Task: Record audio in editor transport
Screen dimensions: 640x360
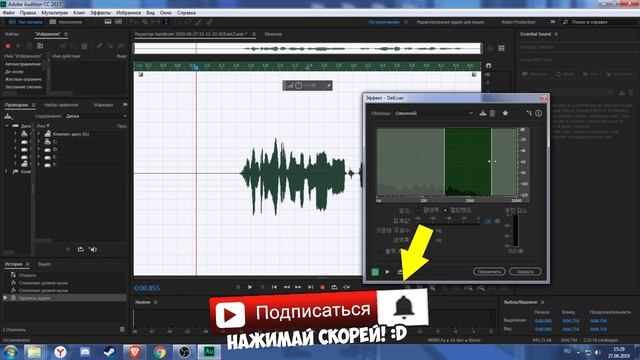Action: [322, 287]
